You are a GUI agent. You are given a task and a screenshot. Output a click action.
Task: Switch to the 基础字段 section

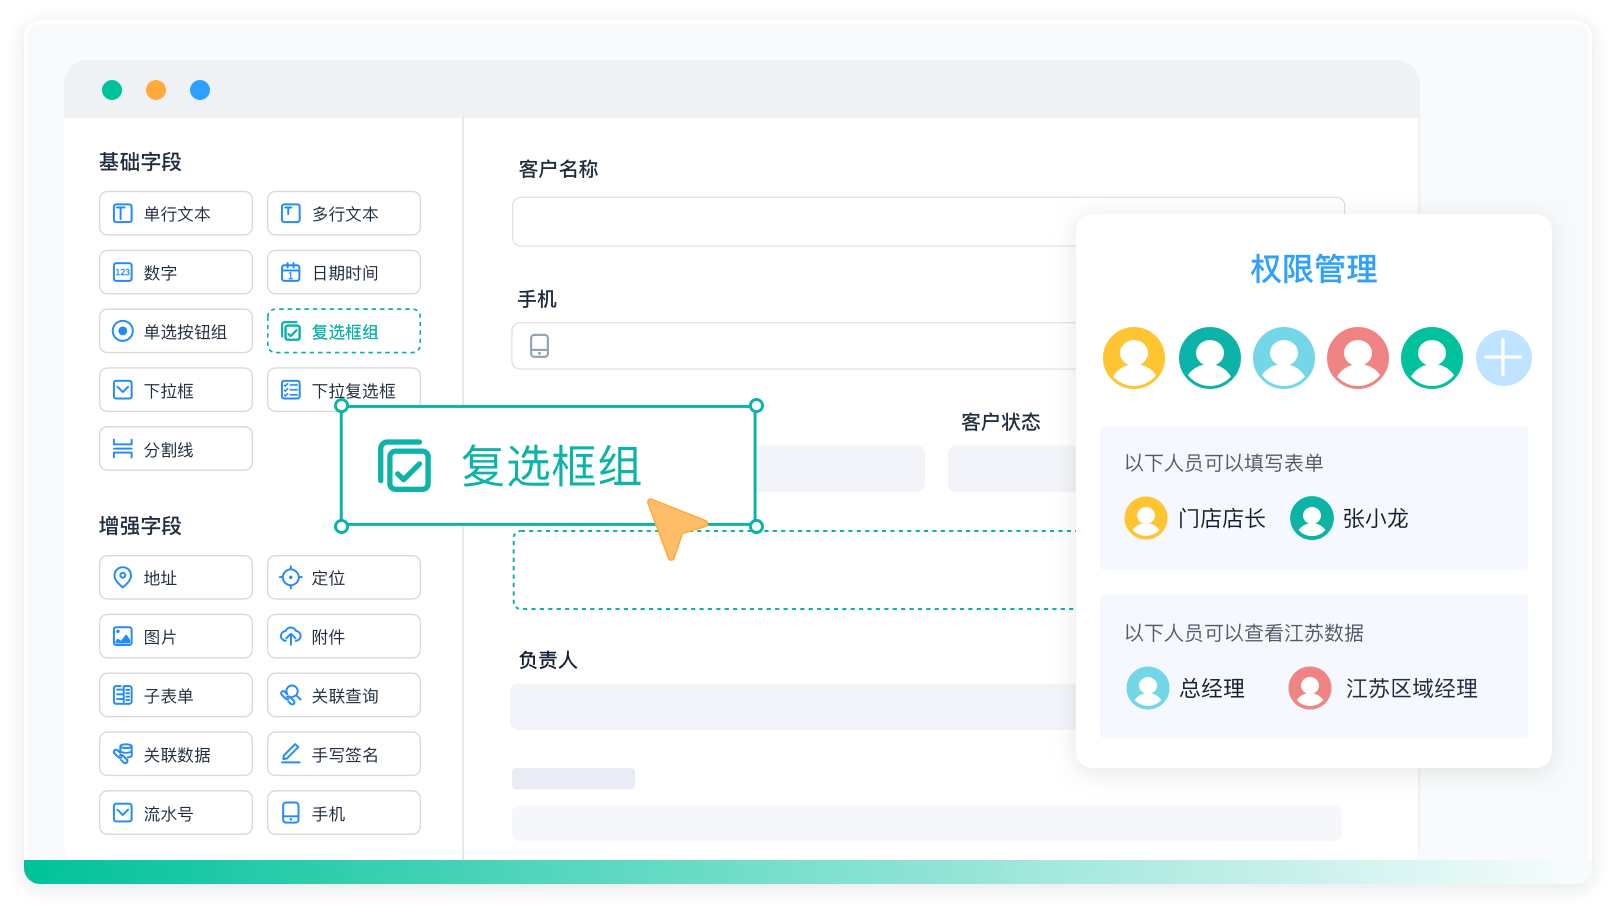pos(139,161)
